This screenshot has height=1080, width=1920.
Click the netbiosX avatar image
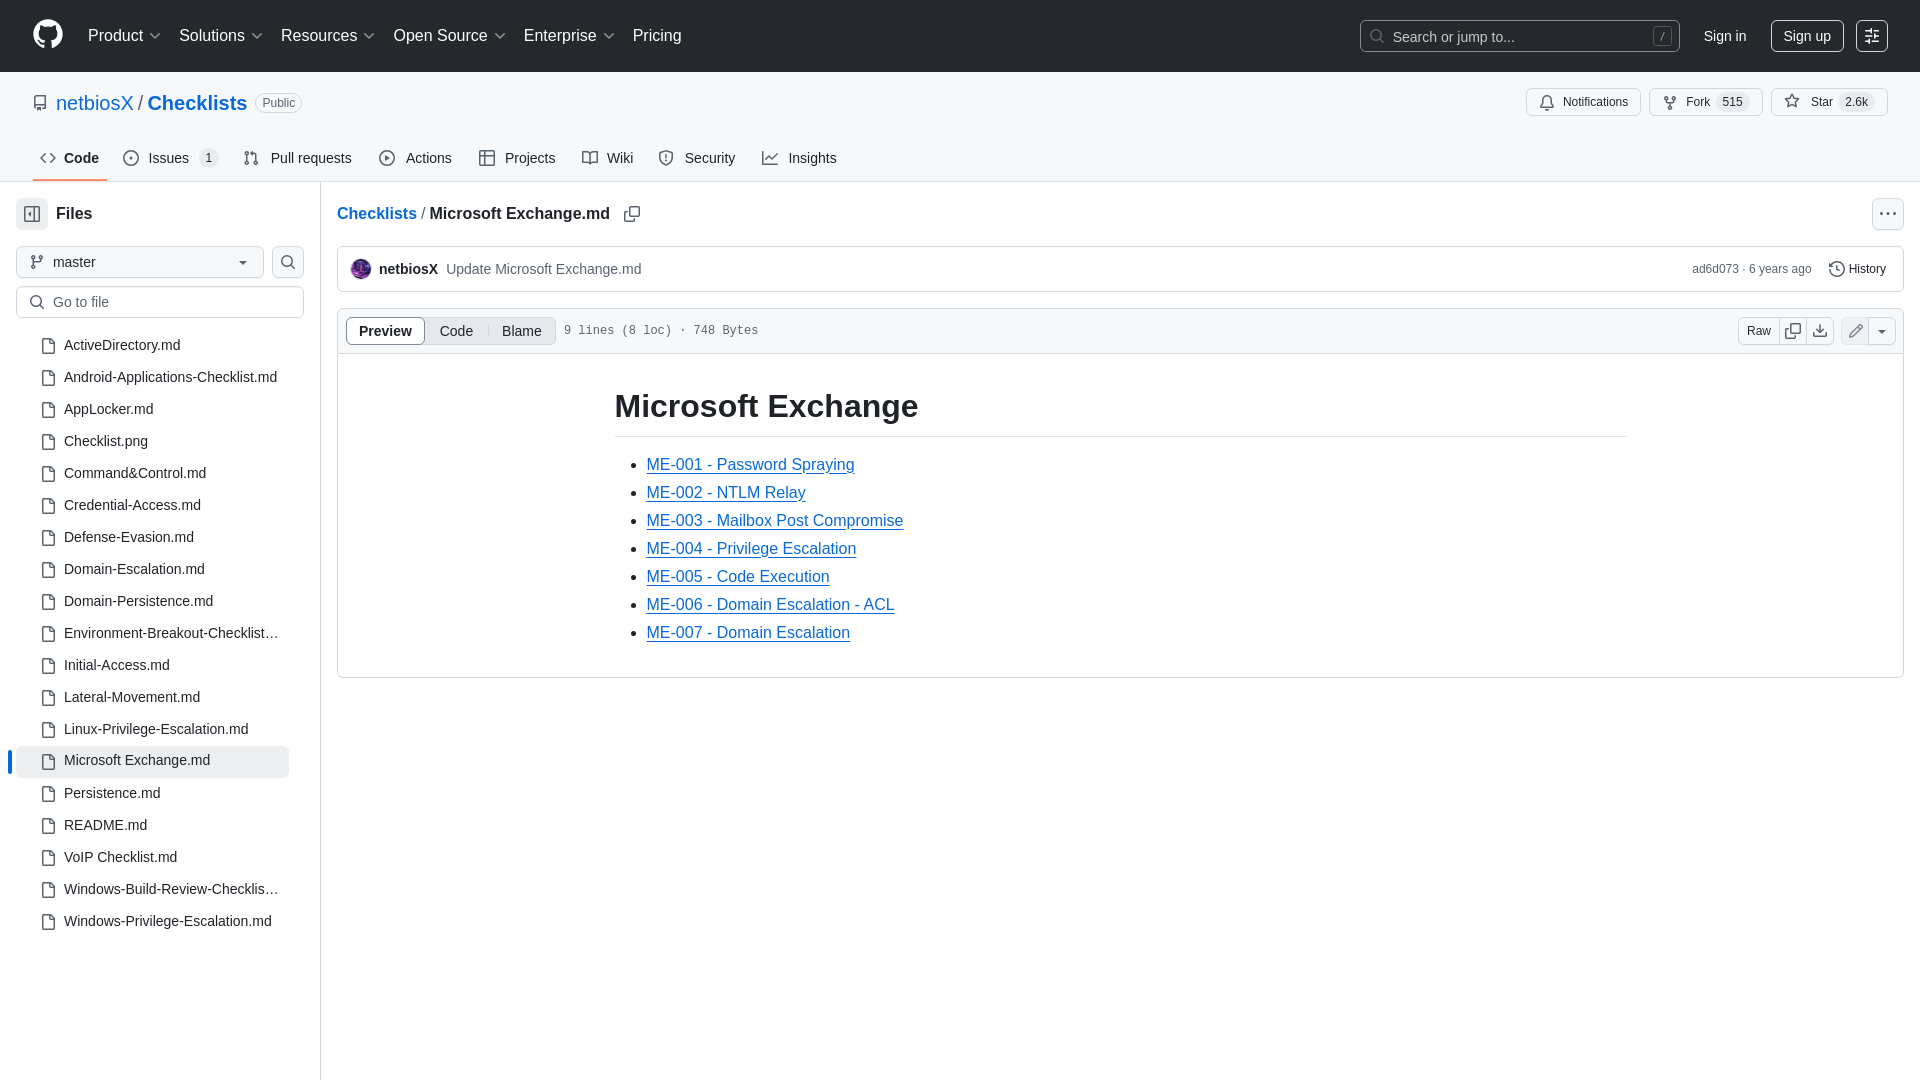(361, 269)
